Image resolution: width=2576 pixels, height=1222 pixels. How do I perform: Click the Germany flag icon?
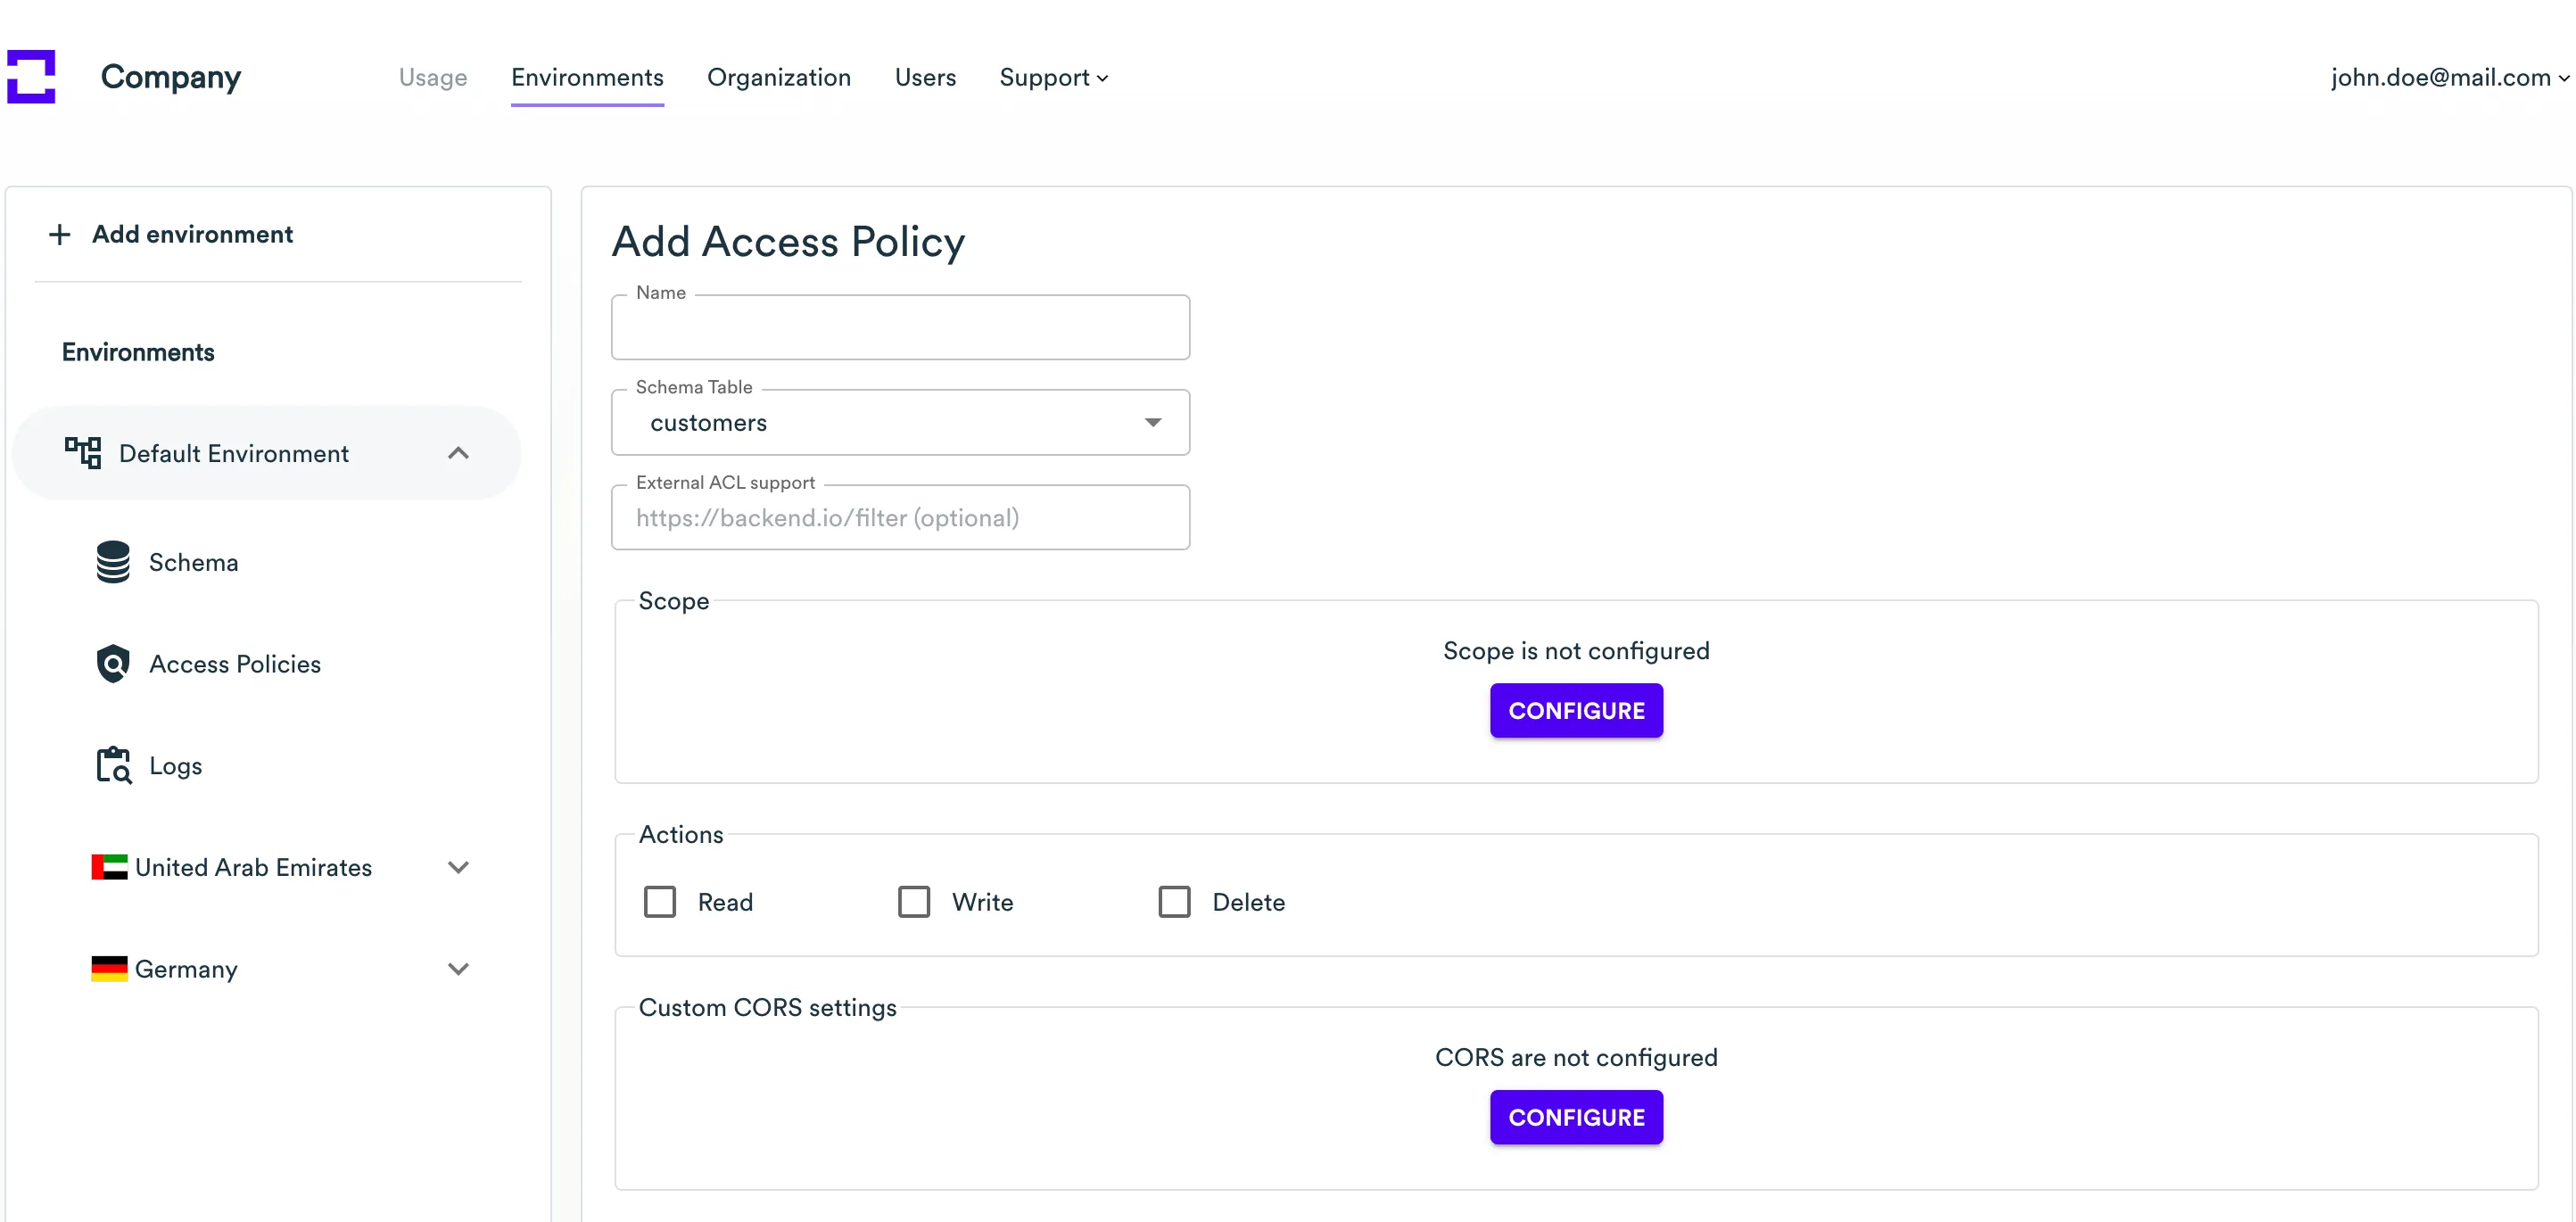tap(109, 968)
